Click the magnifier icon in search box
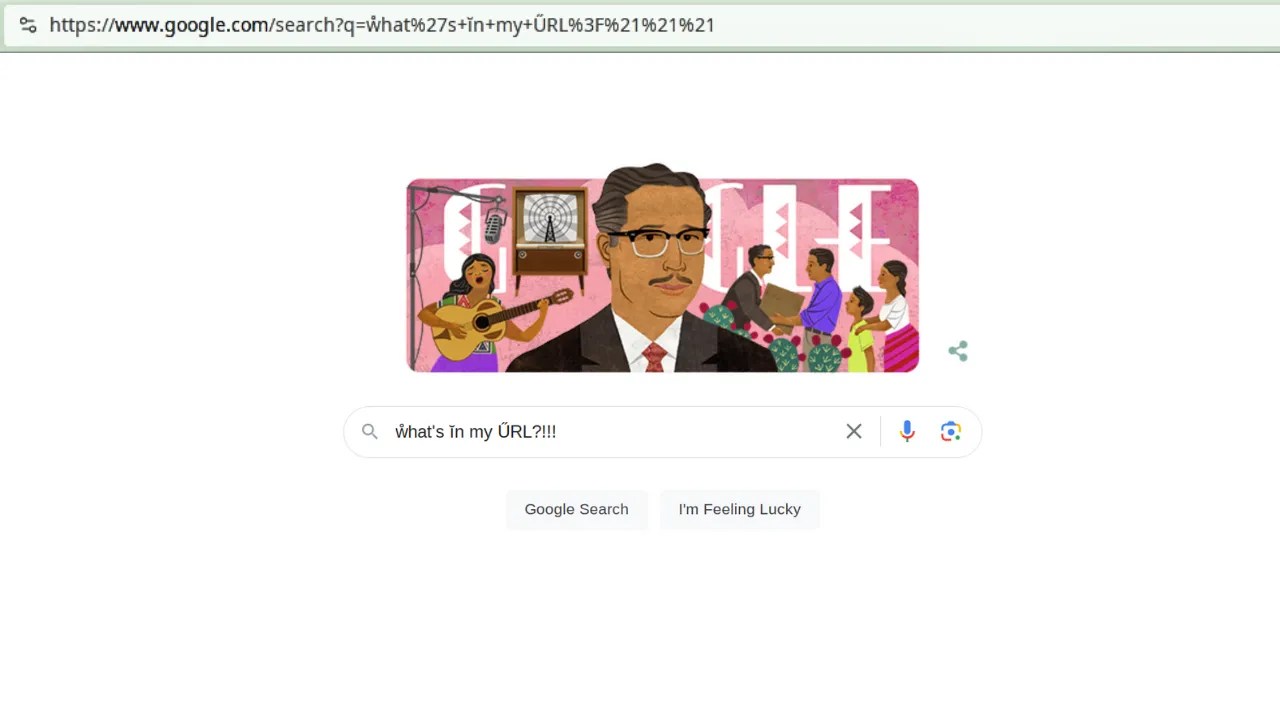The height and width of the screenshot is (720, 1280). tap(370, 432)
